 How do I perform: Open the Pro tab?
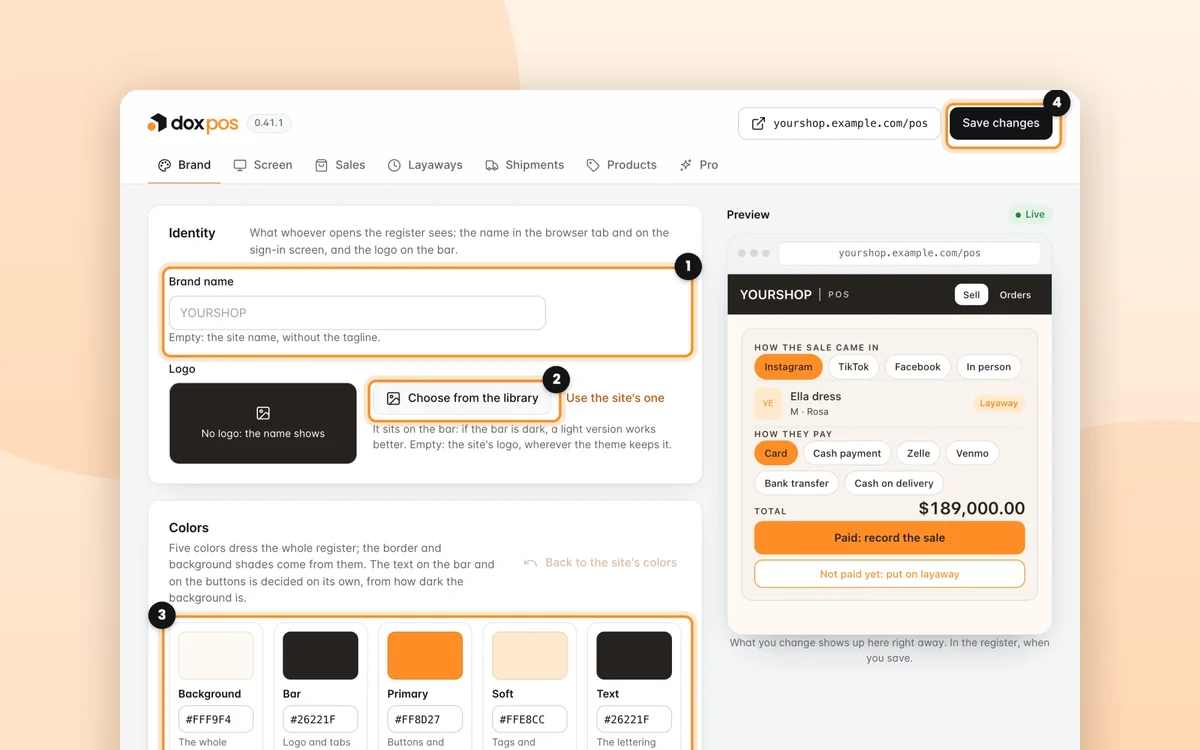point(699,165)
